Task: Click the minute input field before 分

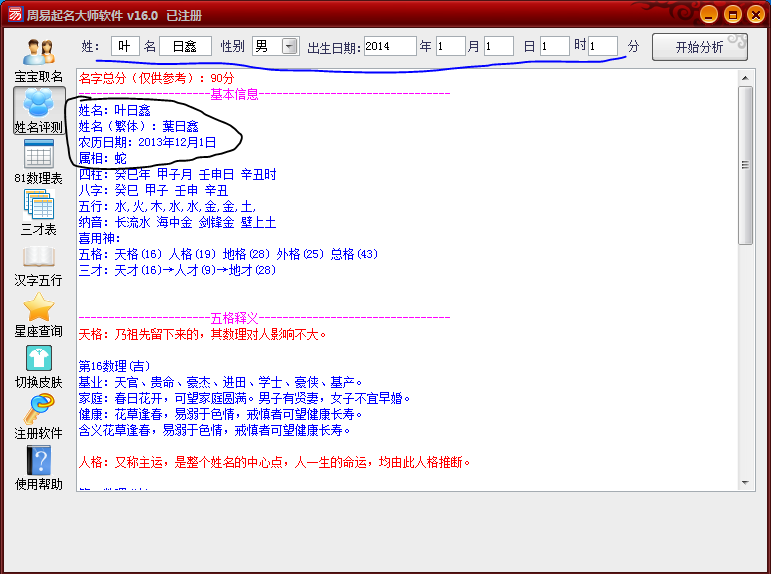Action: [602, 46]
